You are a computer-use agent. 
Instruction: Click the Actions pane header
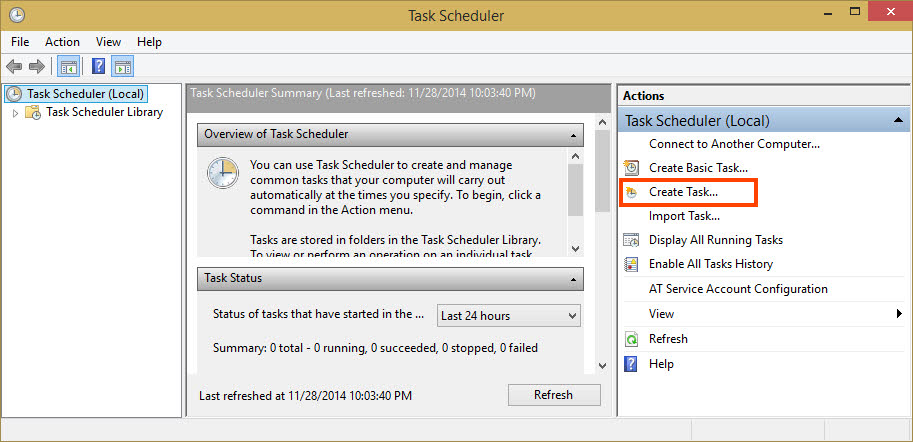[763, 96]
